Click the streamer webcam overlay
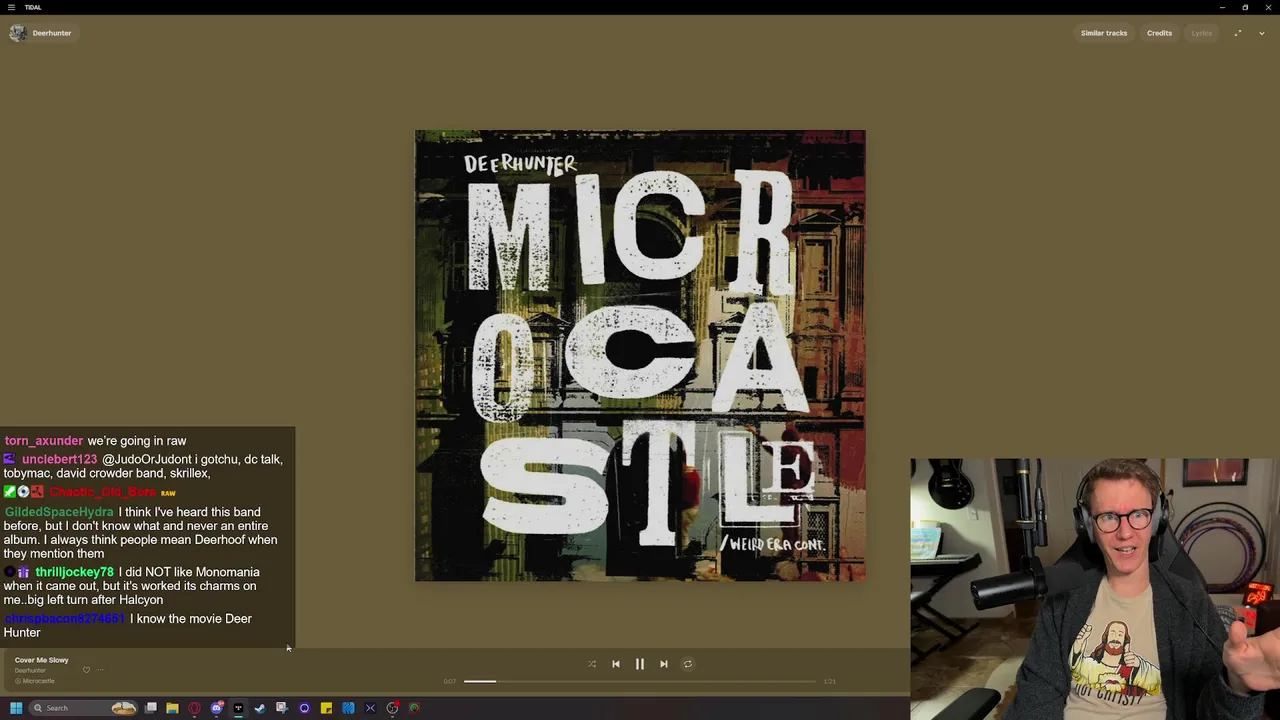Viewport: 1280px width, 720px height. coord(1095,589)
